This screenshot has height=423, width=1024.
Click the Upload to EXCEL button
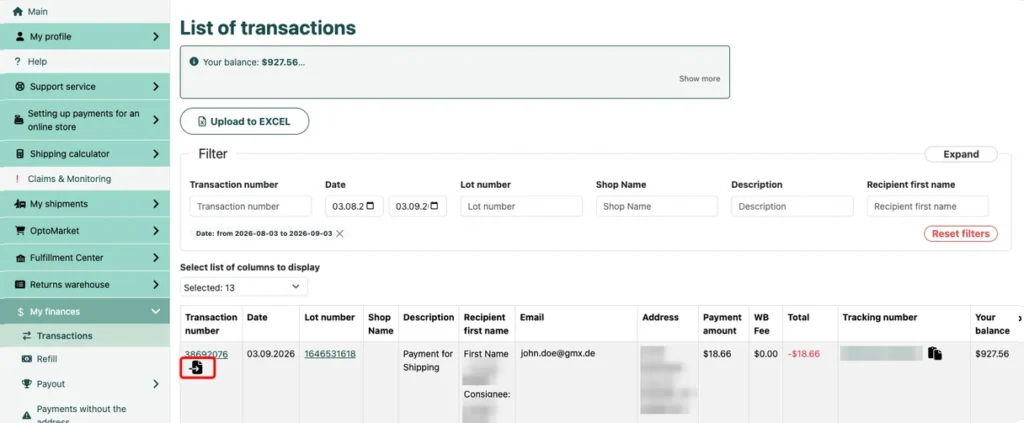point(244,121)
